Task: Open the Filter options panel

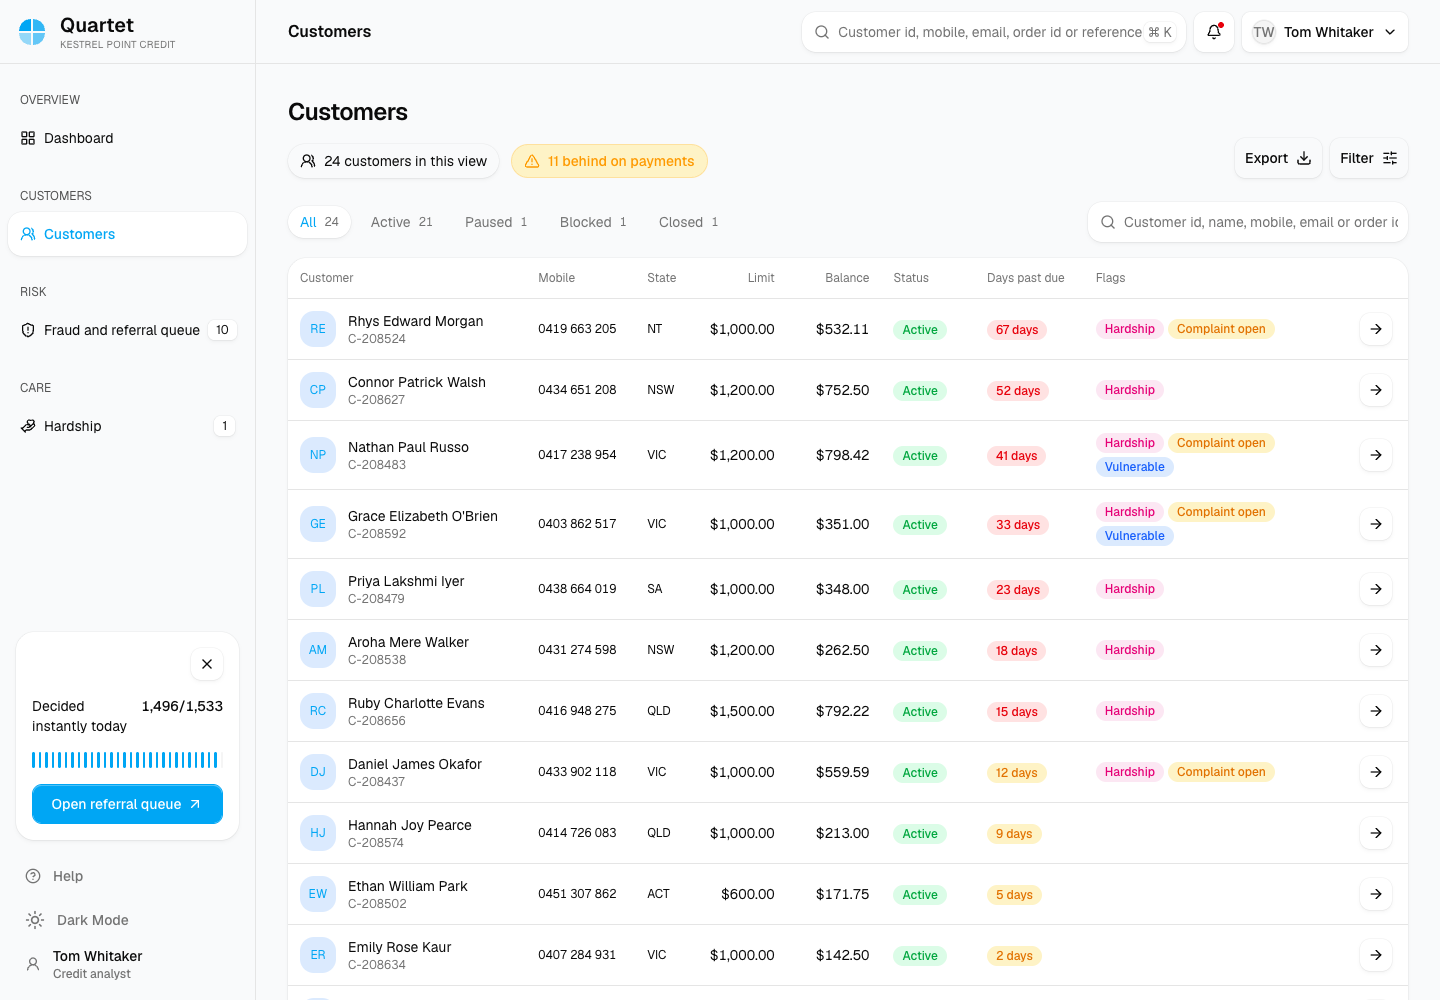Action: coord(1369,158)
